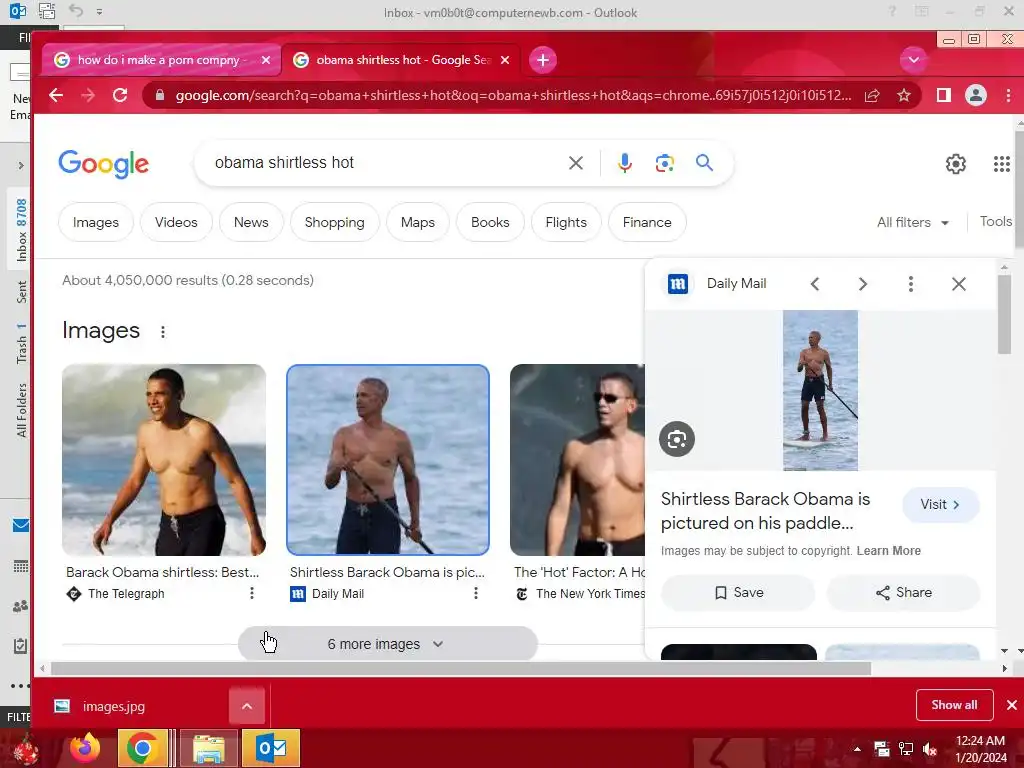Select the News filter chip

coord(251,223)
